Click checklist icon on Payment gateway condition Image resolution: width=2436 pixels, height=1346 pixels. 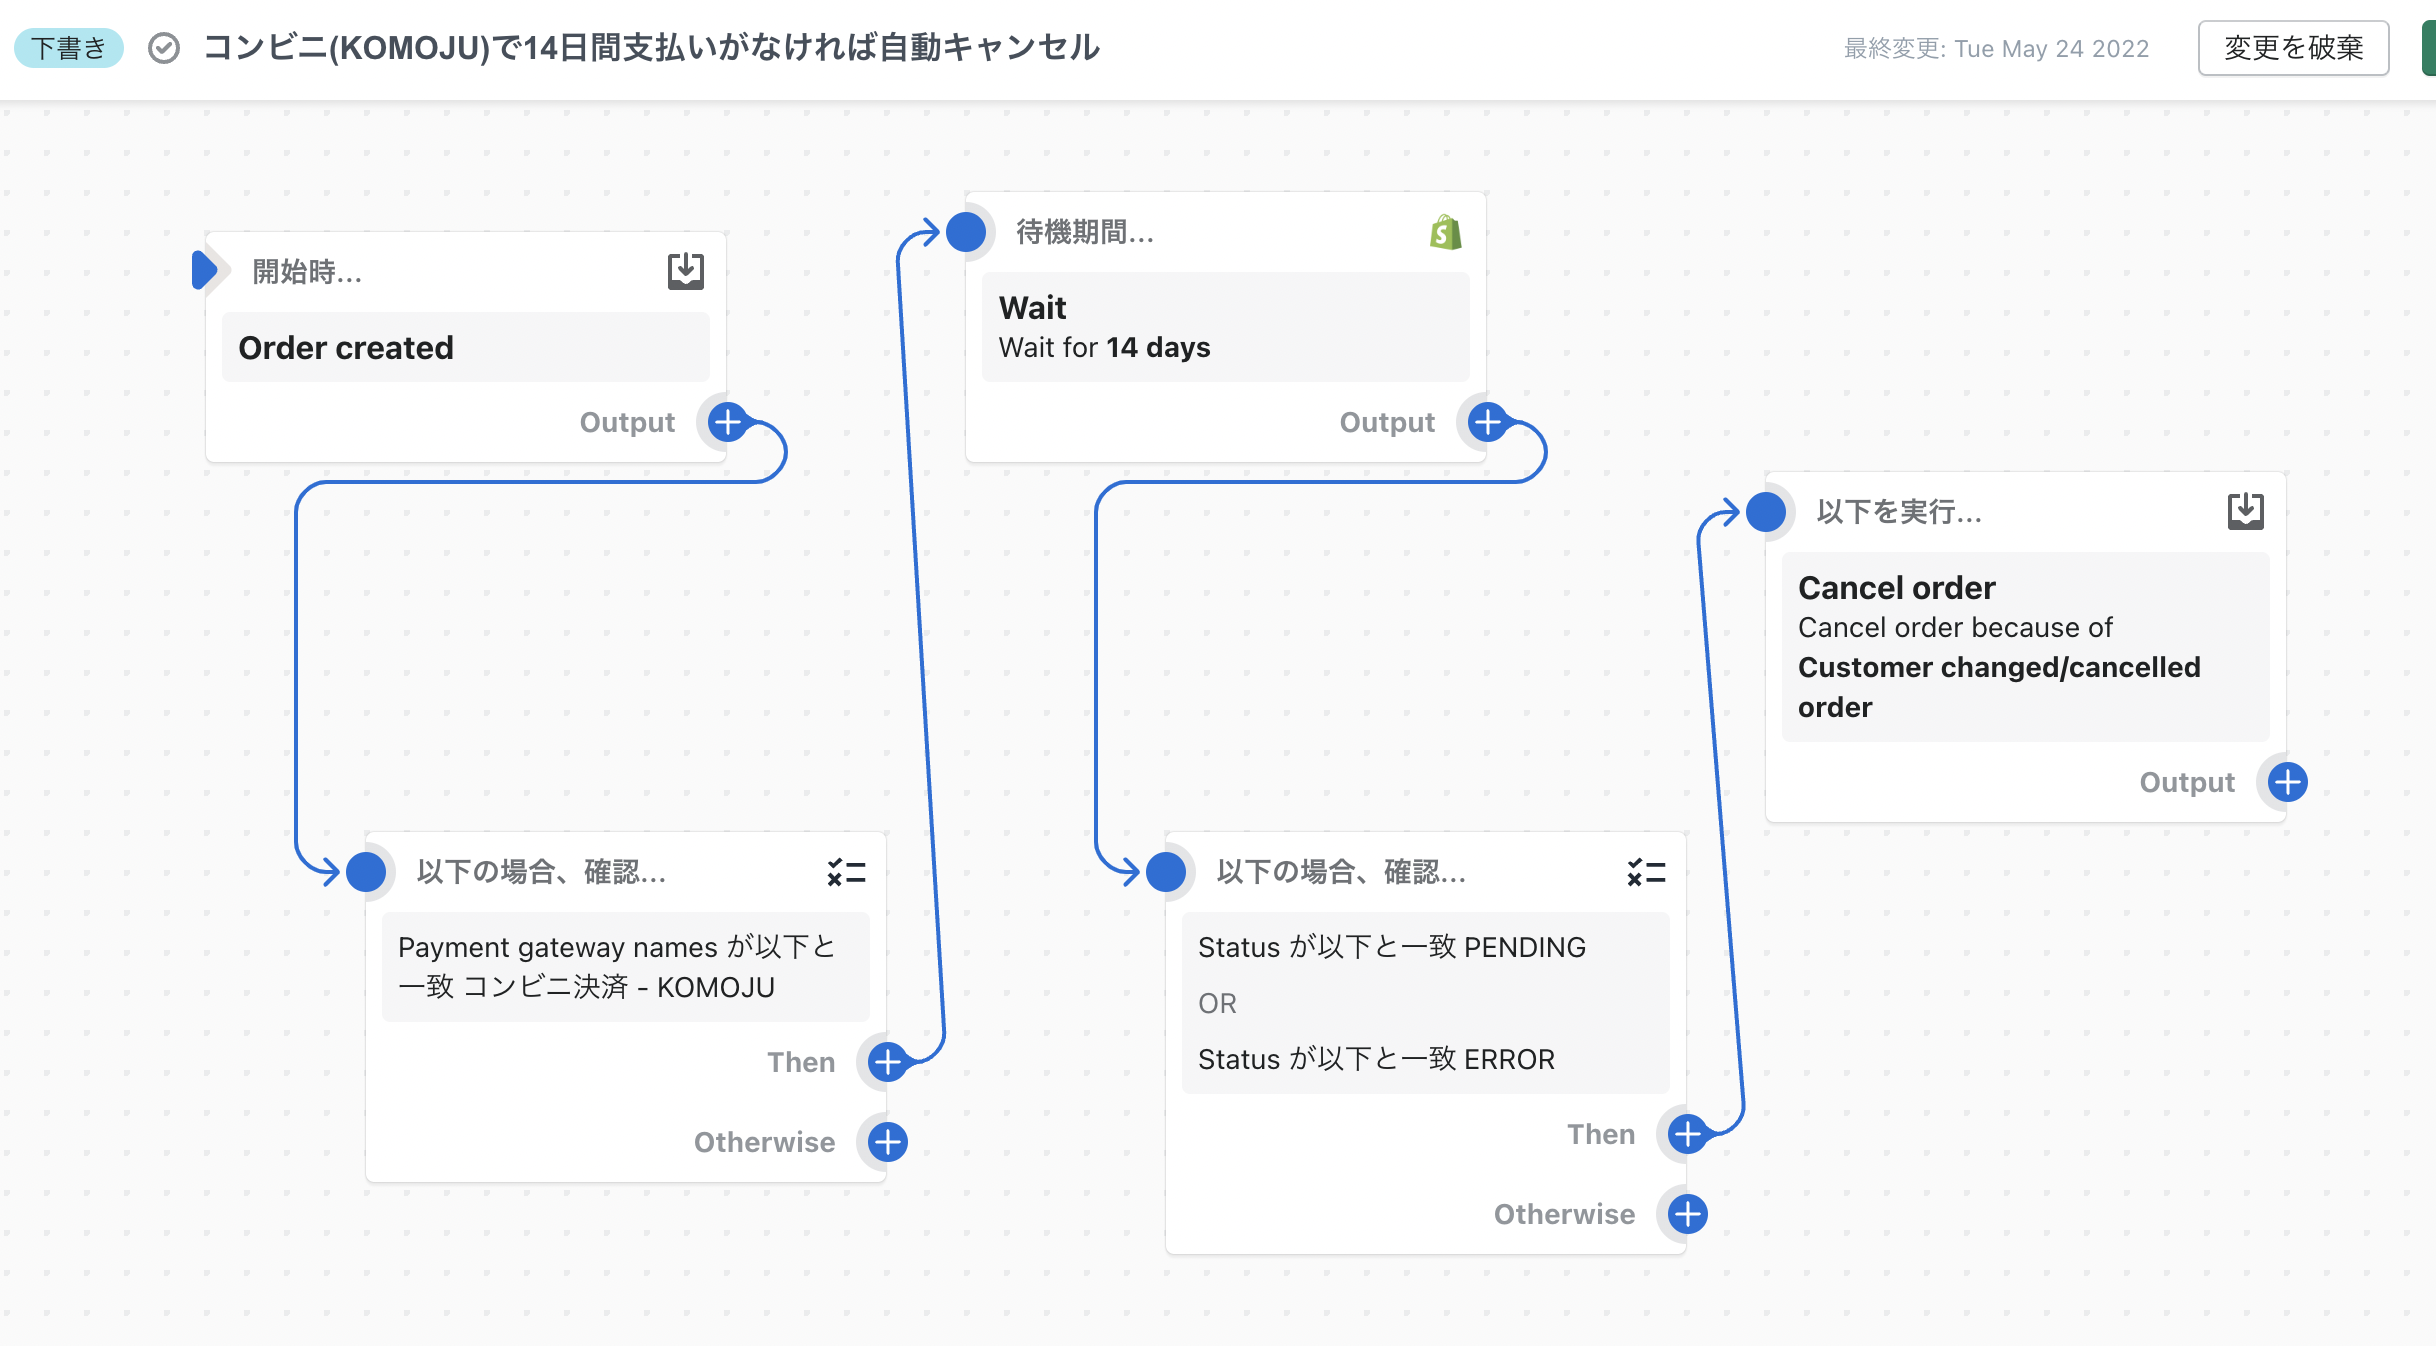(846, 872)
